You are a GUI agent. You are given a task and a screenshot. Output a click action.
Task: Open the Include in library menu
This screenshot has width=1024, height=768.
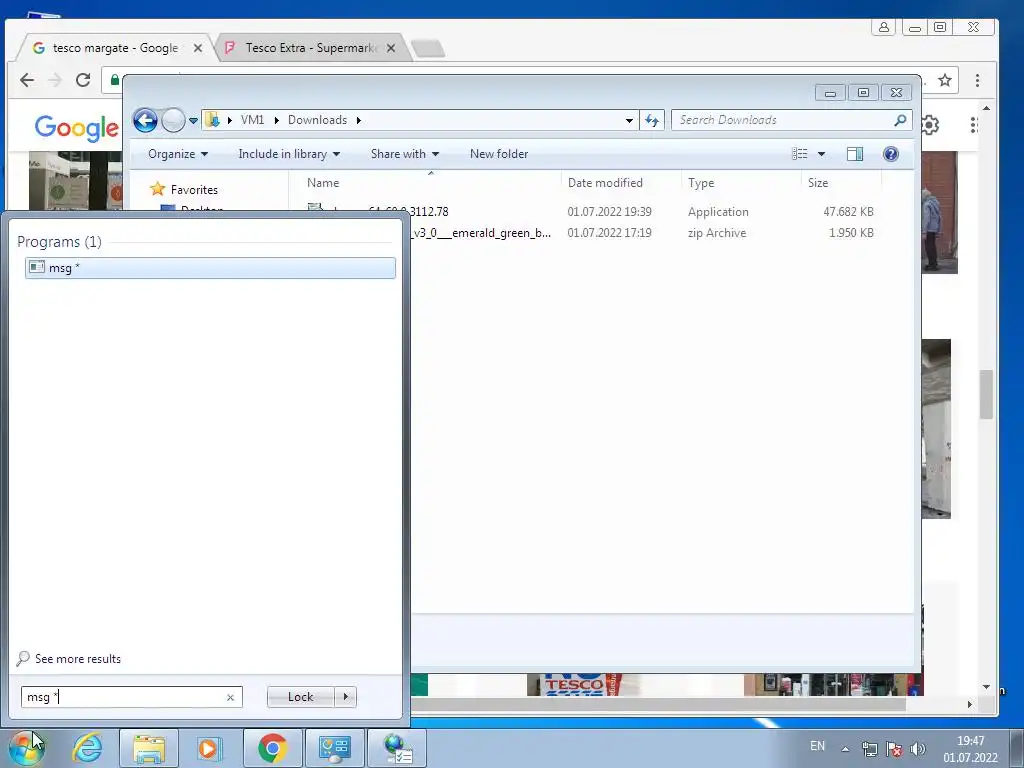point(289,154)
